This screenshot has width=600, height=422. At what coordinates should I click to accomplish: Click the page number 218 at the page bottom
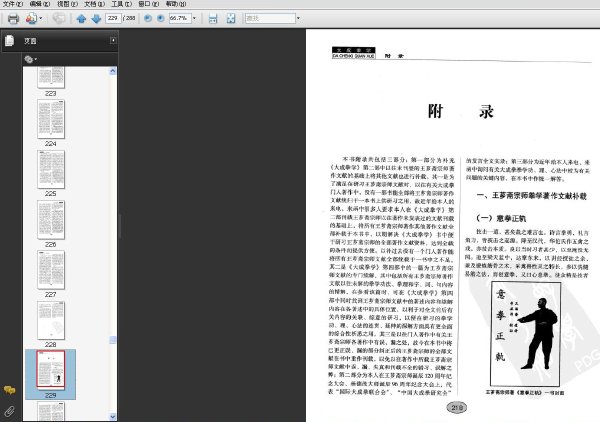[x=457, y=407]
